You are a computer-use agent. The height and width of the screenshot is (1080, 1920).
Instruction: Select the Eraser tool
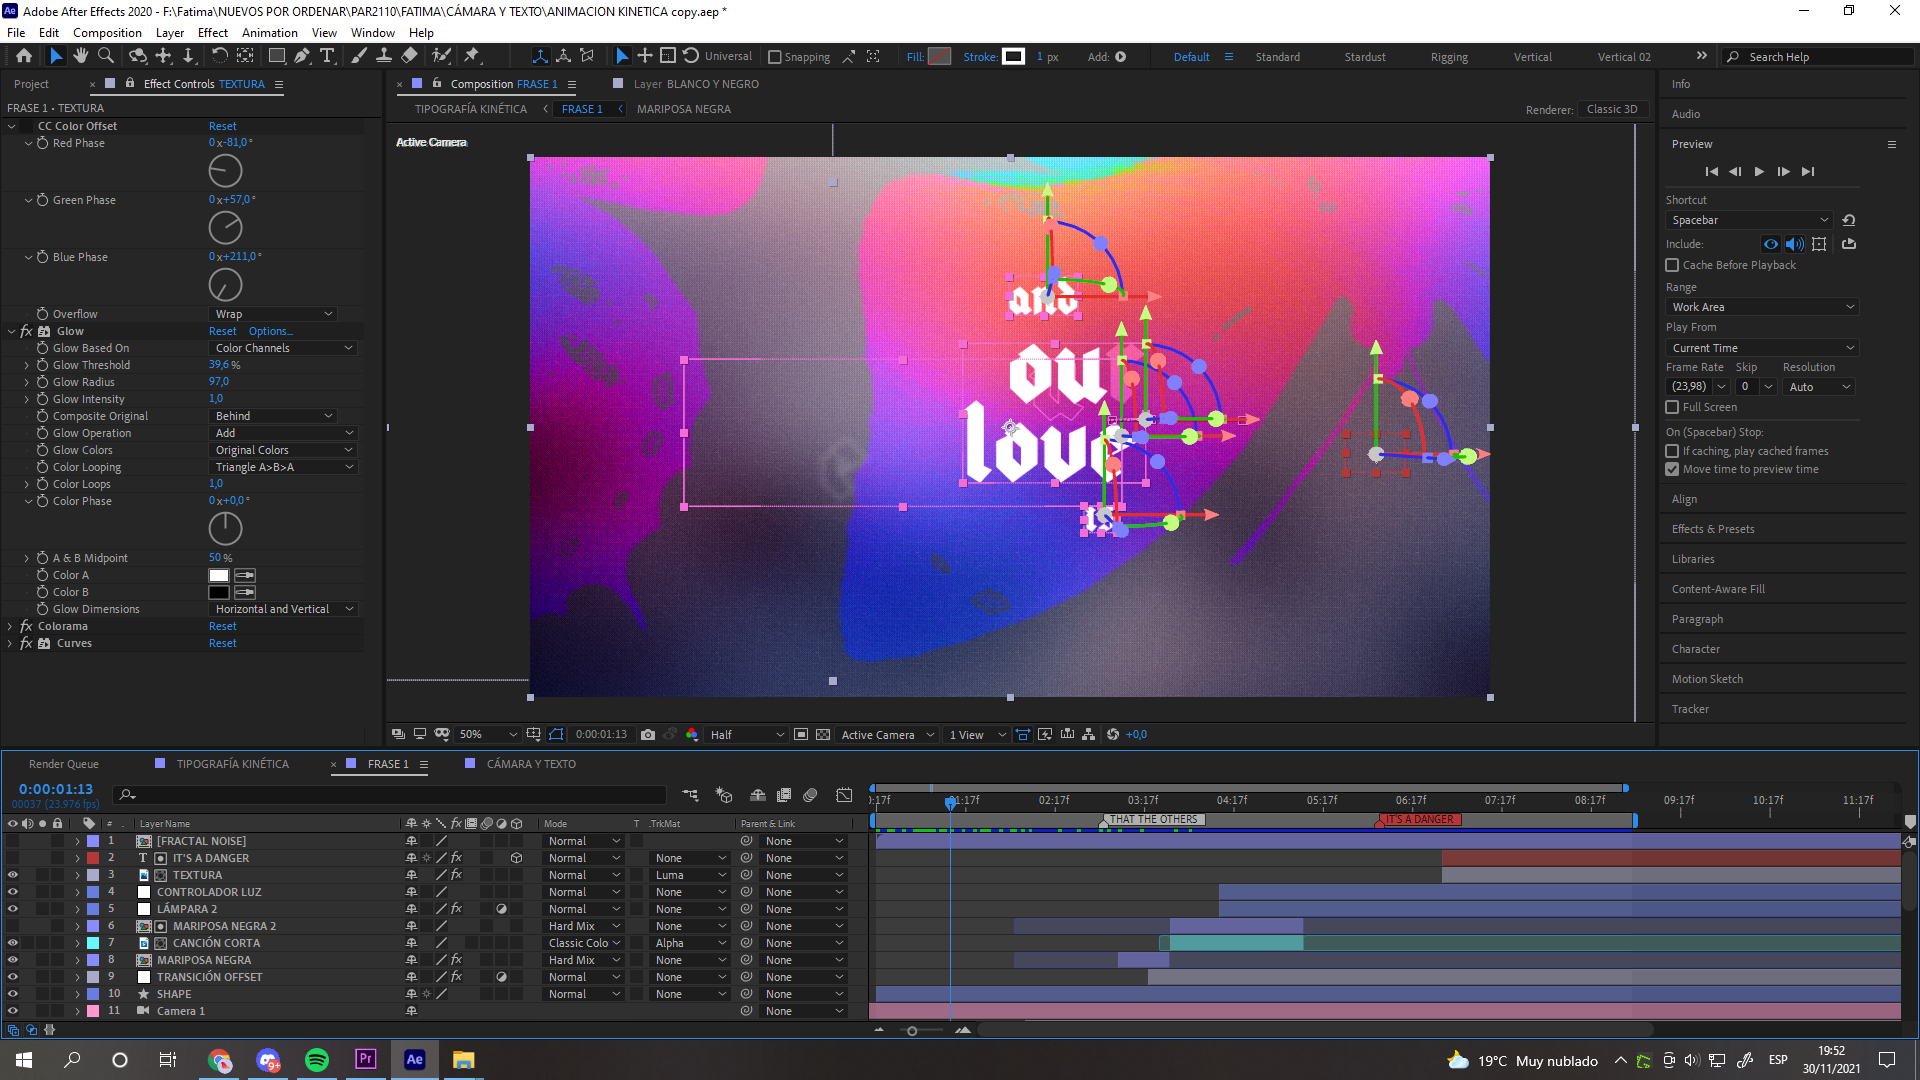click(410, 56)
